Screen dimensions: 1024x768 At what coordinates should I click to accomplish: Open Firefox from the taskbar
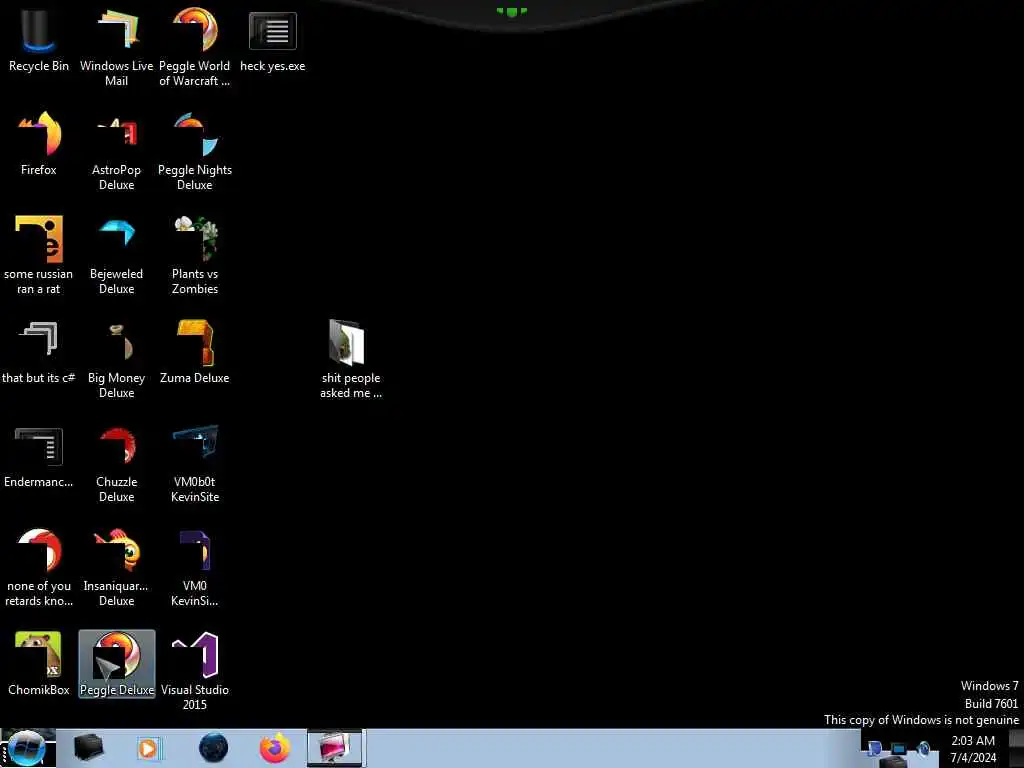coord(275,748)
